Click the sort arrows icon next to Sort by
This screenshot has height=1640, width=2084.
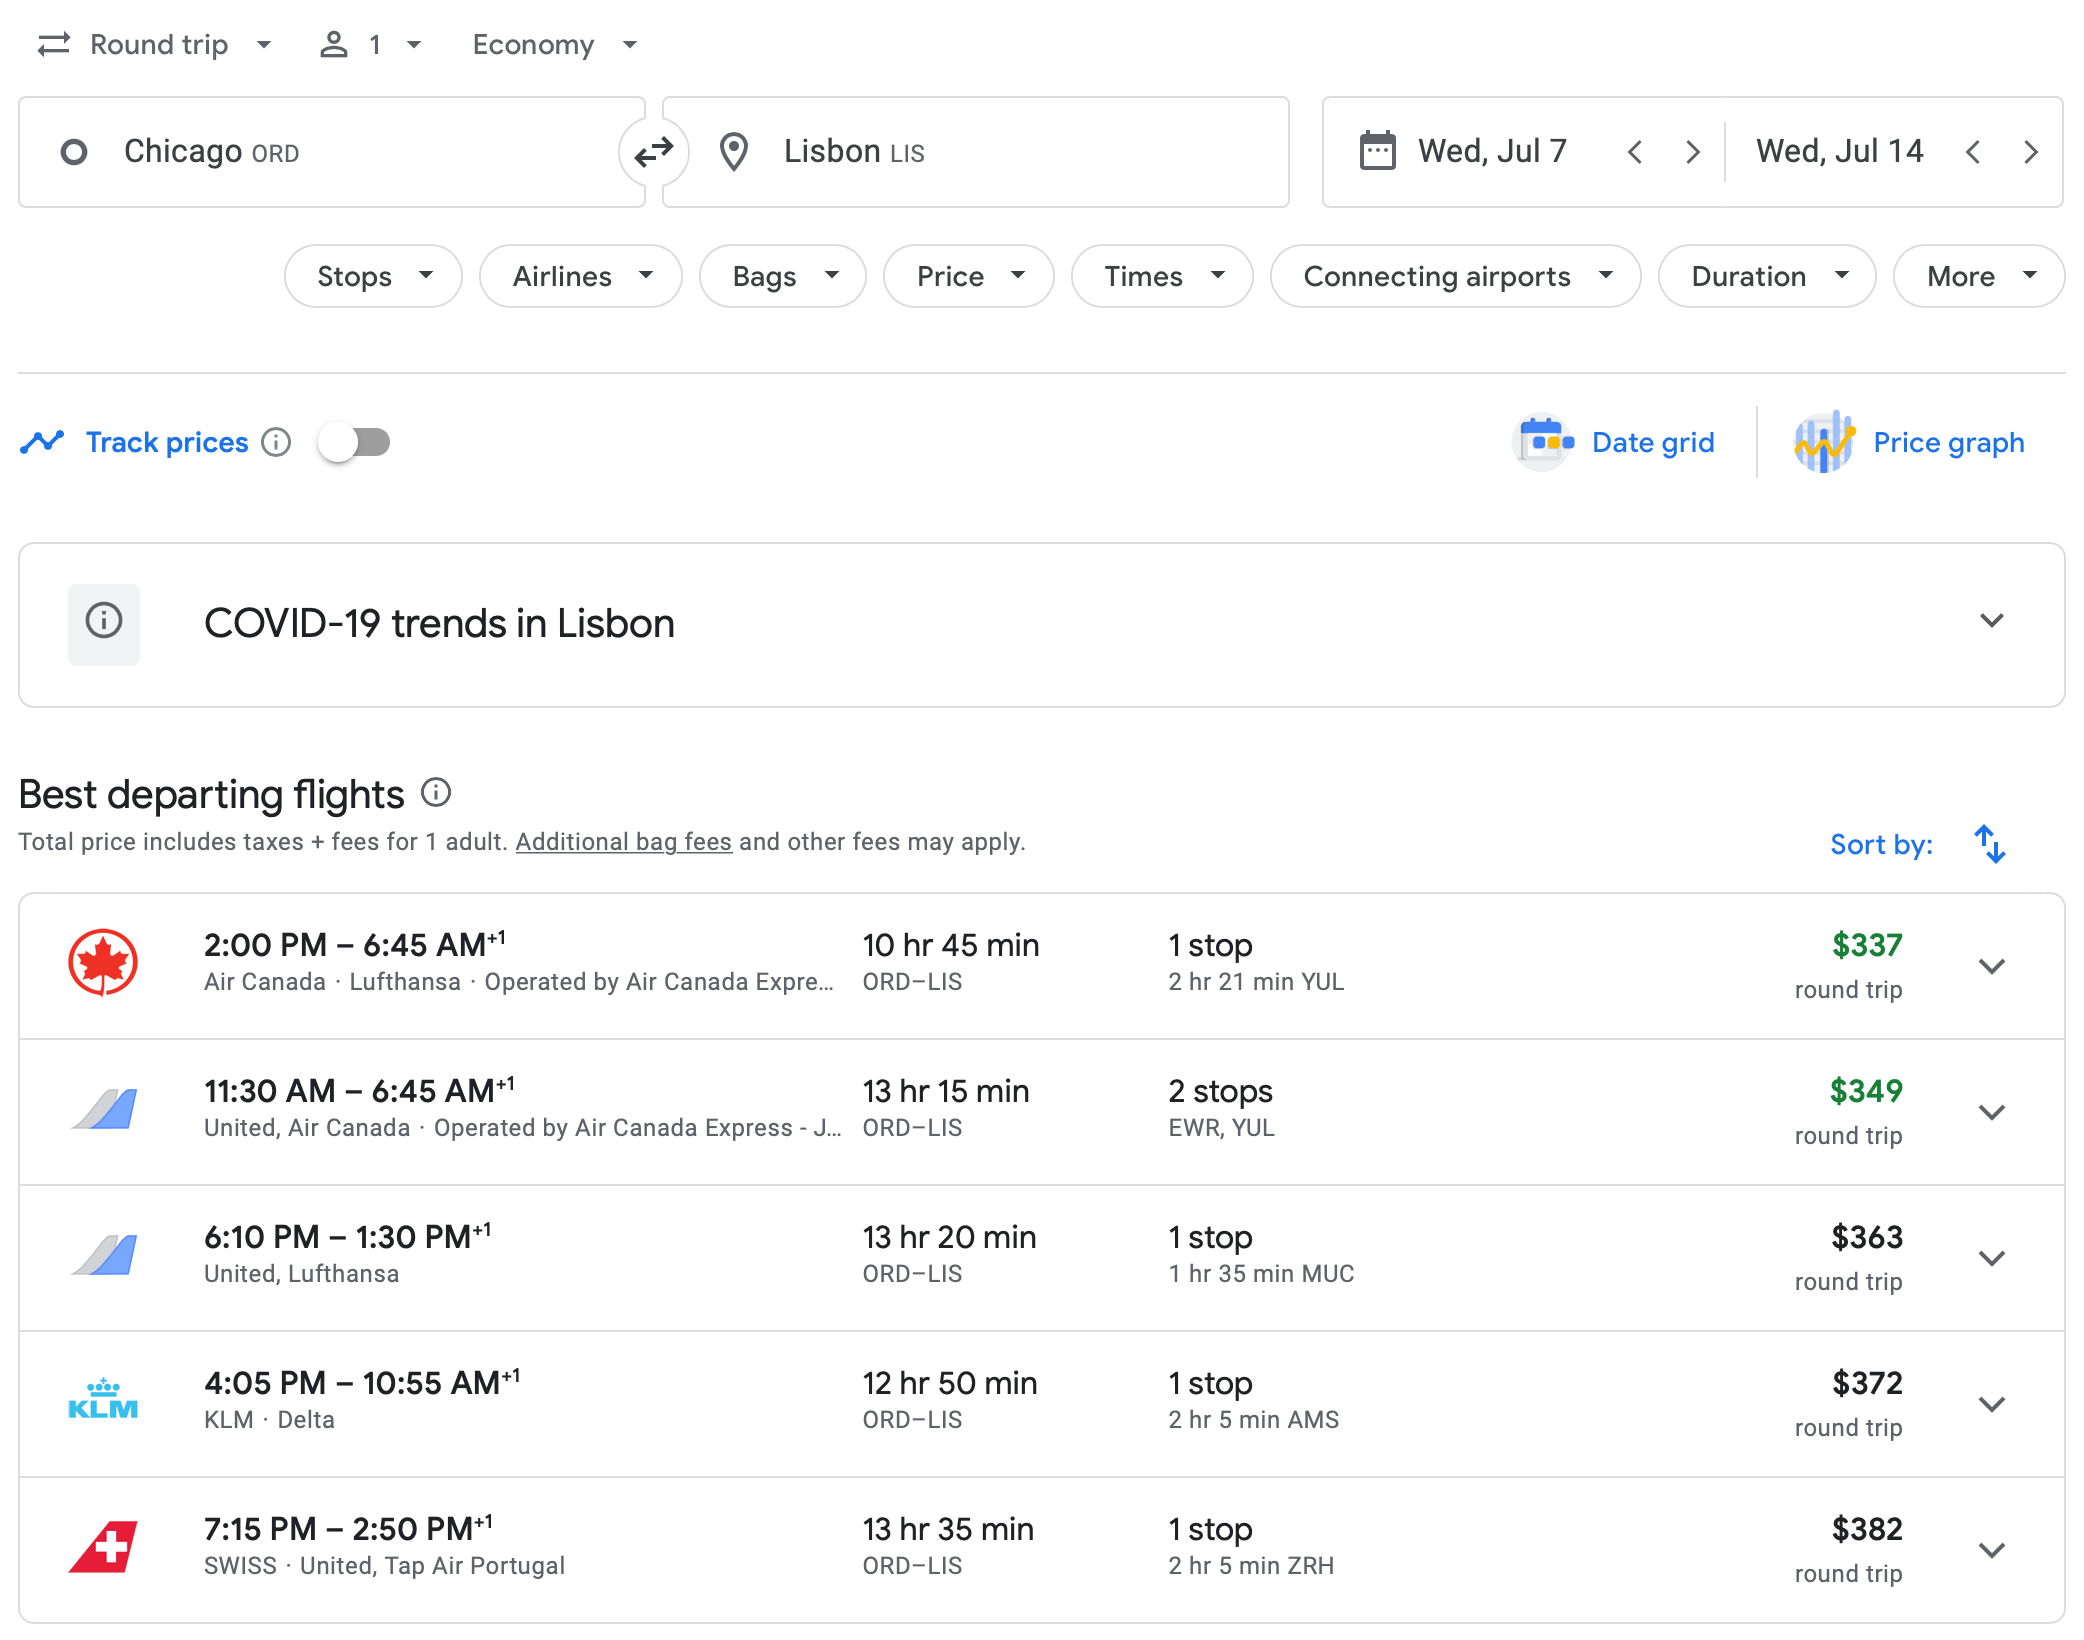point(1988,845)
